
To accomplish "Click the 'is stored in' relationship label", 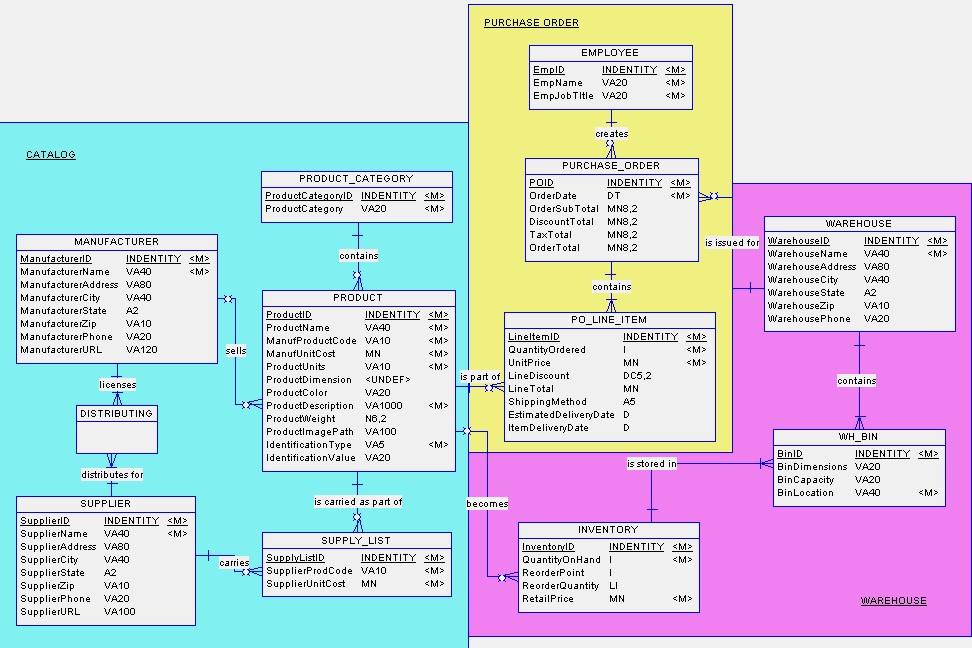I will click(x=652, y=462).
